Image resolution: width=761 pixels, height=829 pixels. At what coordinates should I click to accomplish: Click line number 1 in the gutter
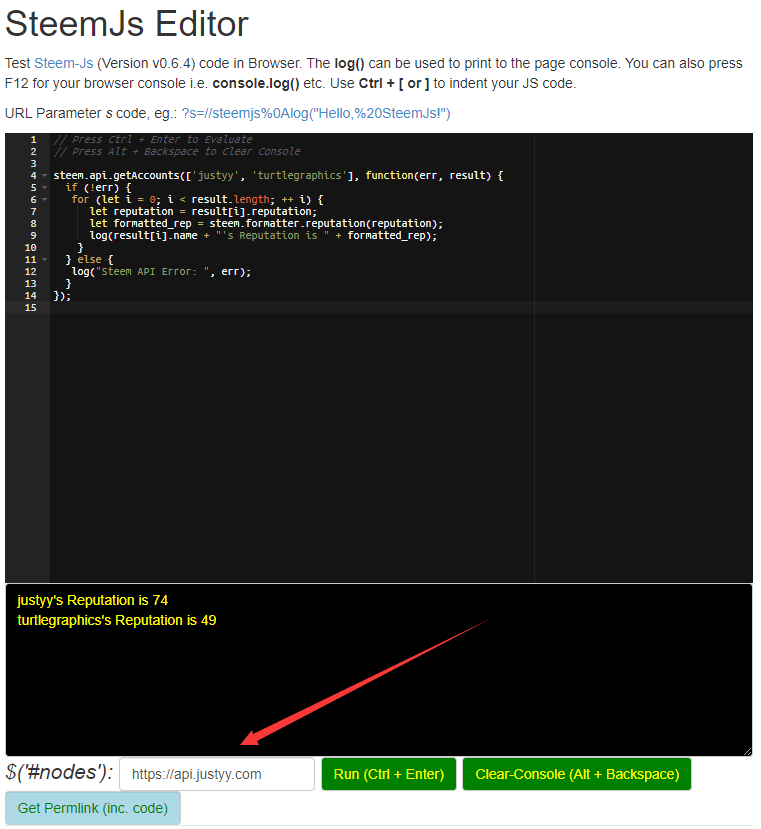click(33, 140)
